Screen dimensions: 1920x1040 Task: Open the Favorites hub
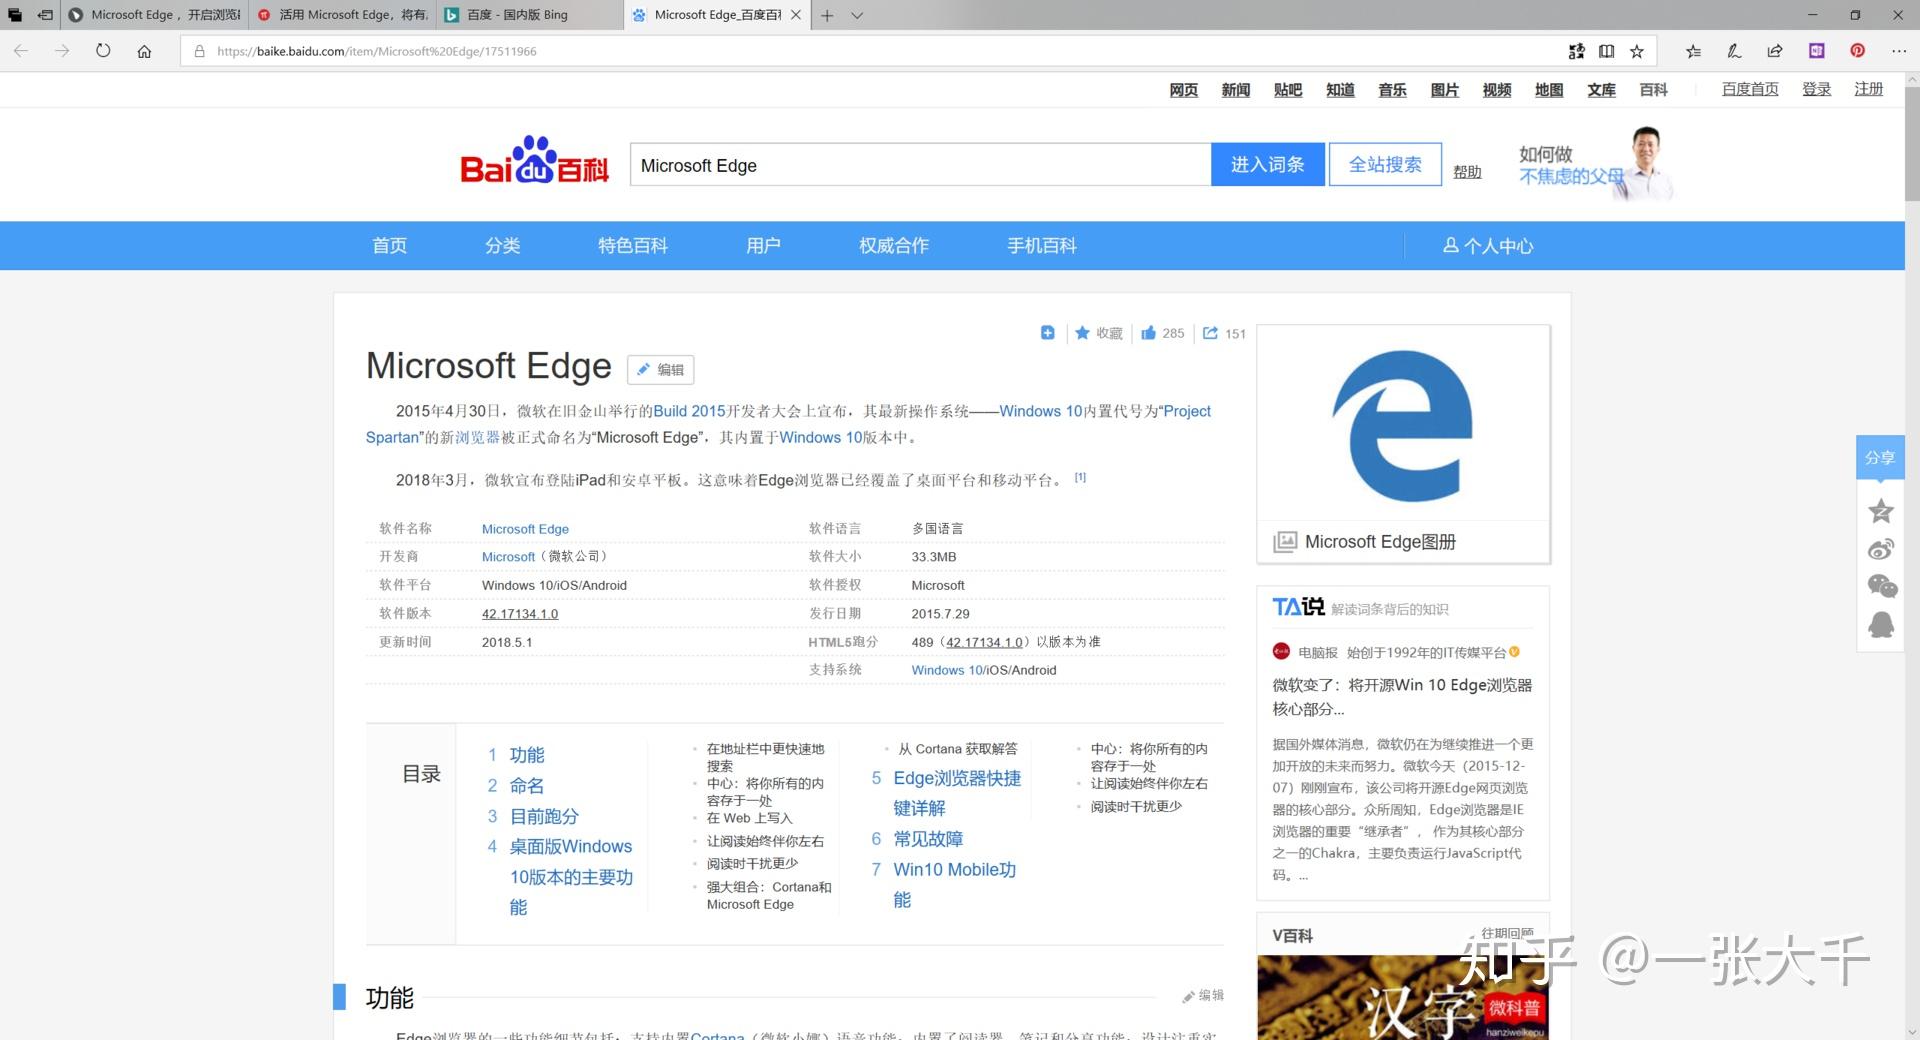[x=1693, y=51]
